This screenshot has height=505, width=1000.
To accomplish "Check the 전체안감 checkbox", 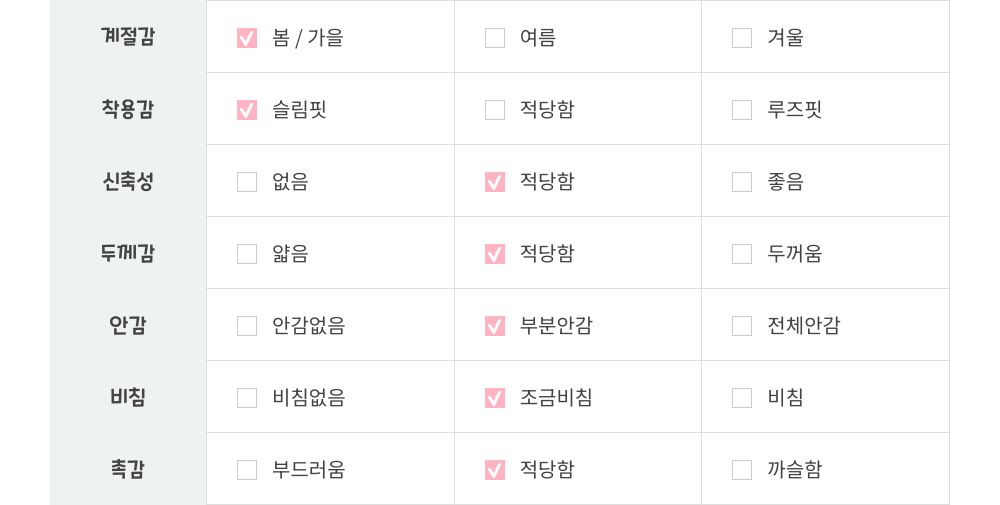I will coord(742,326).
